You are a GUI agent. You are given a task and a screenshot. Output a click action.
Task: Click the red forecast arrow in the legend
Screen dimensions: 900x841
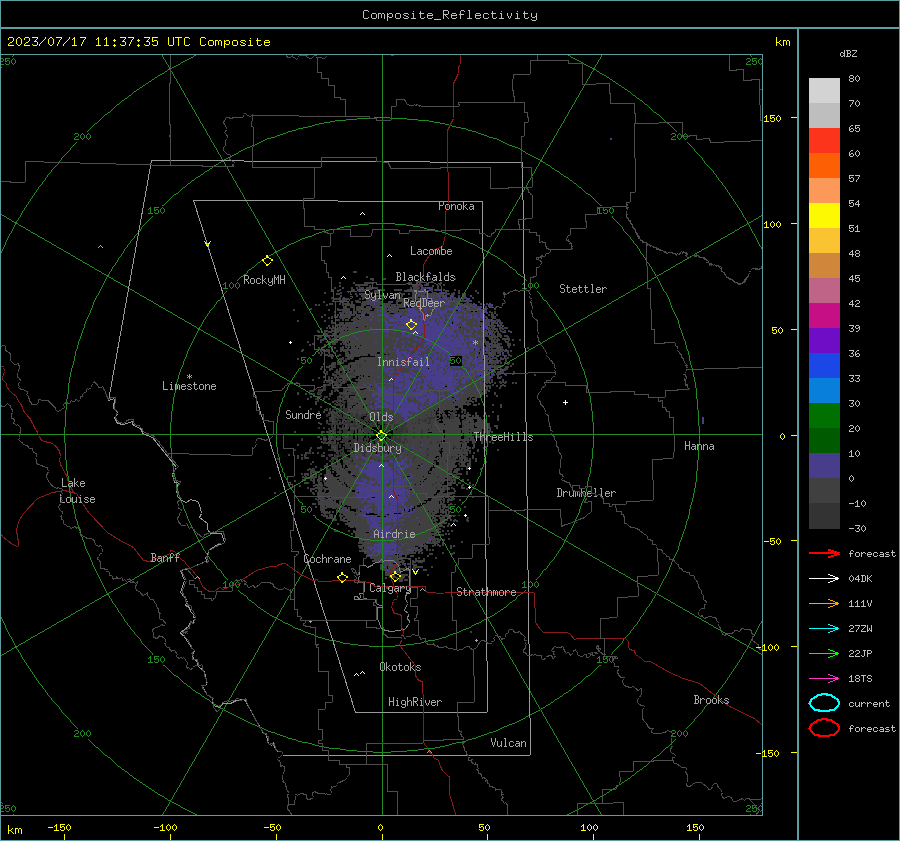pyautogui.click(x=824, y=553)
